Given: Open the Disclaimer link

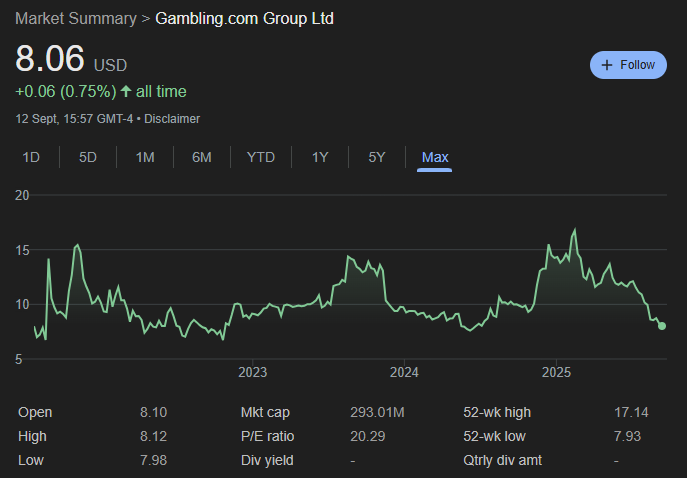Looking at the screenshot, I should 172,119.
